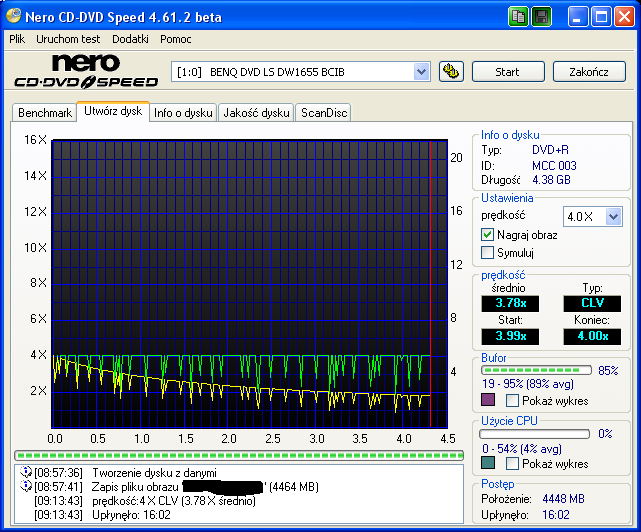The height and width of the screenshot is (532, 641).
Task: Open the Jakość dysku tab
Action: (256, 113)
